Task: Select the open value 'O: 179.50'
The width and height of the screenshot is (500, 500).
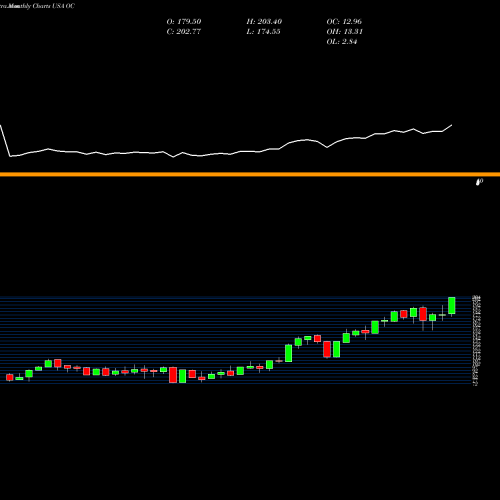Action: (184, 22)
